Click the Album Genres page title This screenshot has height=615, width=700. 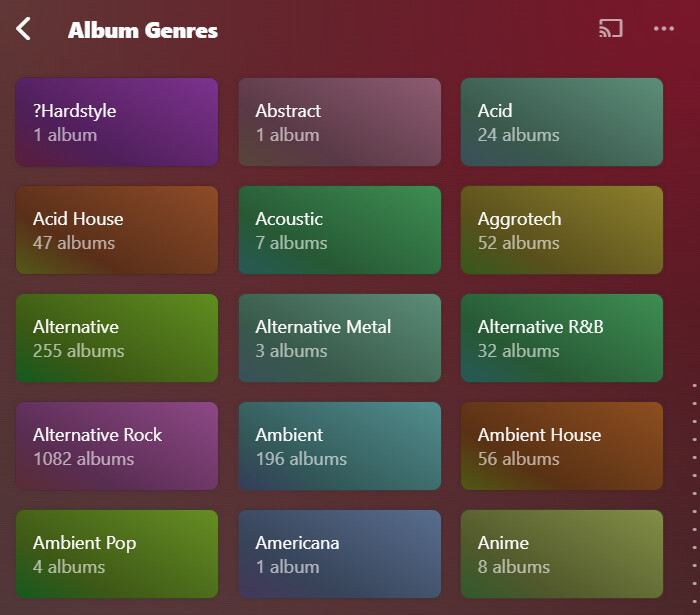143,30
